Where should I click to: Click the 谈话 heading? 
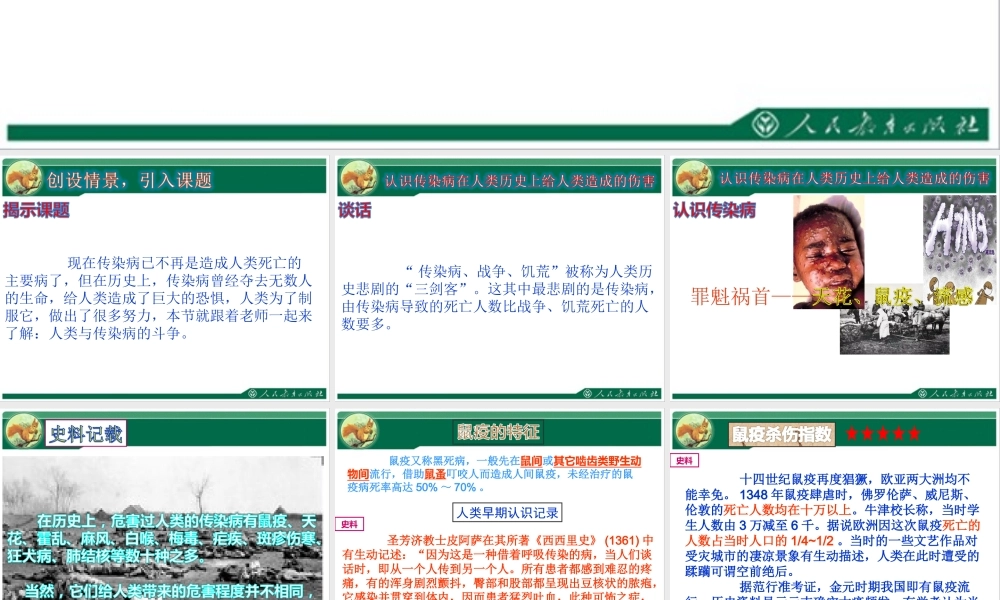[355, 210]
